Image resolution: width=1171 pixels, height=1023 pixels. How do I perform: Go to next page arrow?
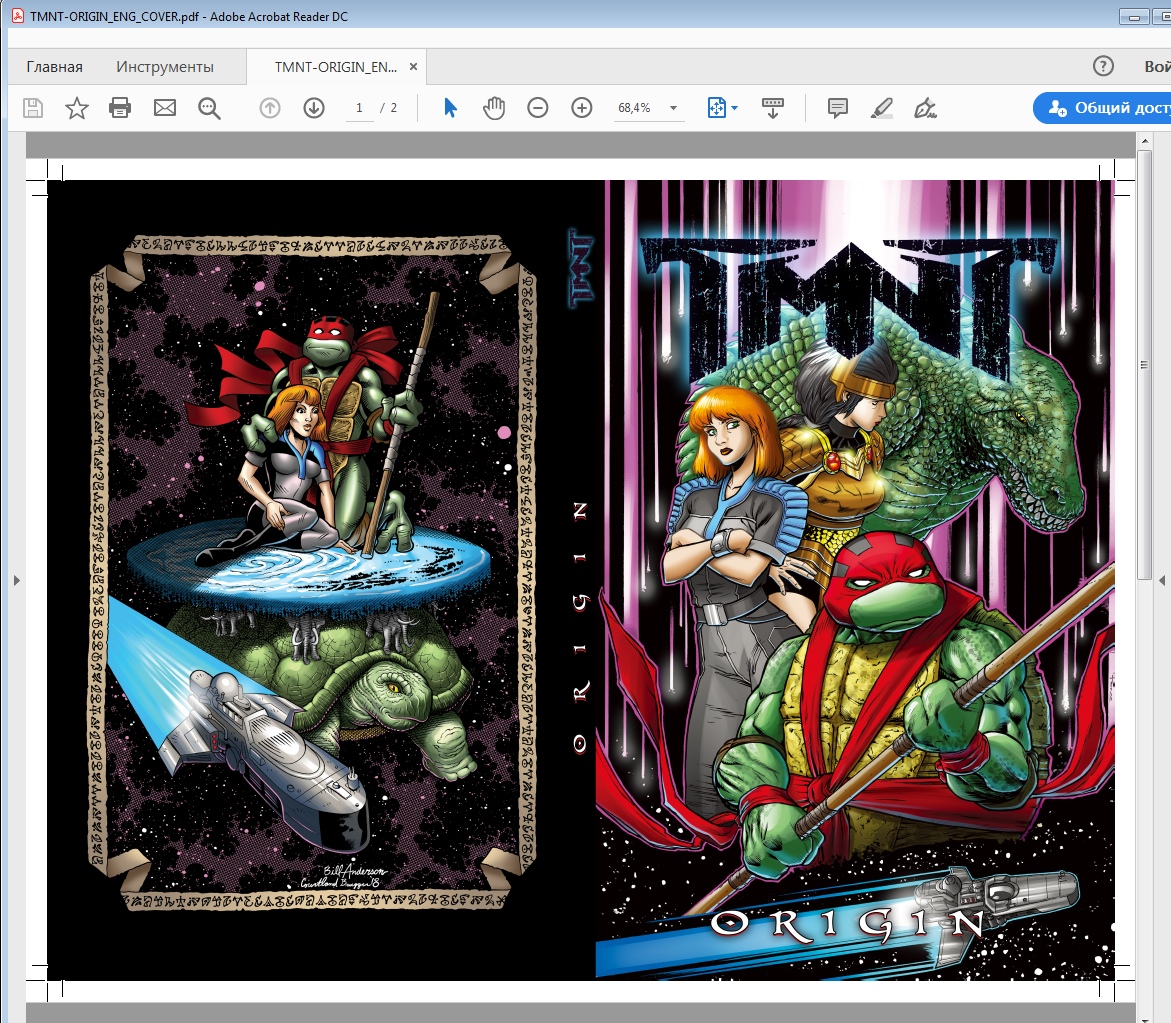click(x=314, y=108)
